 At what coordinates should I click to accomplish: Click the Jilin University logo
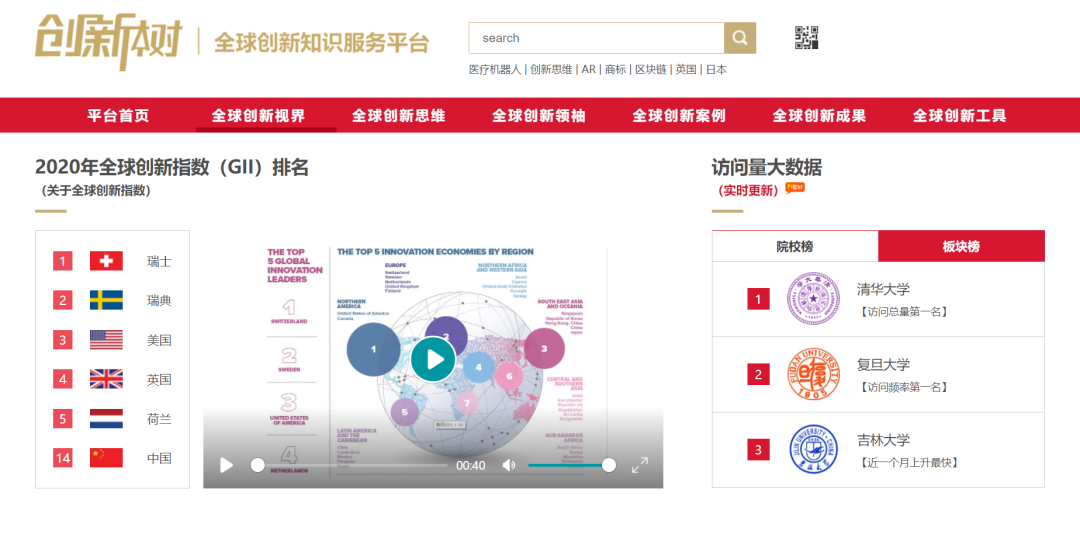pyautogui.click(x=813, y=450)
